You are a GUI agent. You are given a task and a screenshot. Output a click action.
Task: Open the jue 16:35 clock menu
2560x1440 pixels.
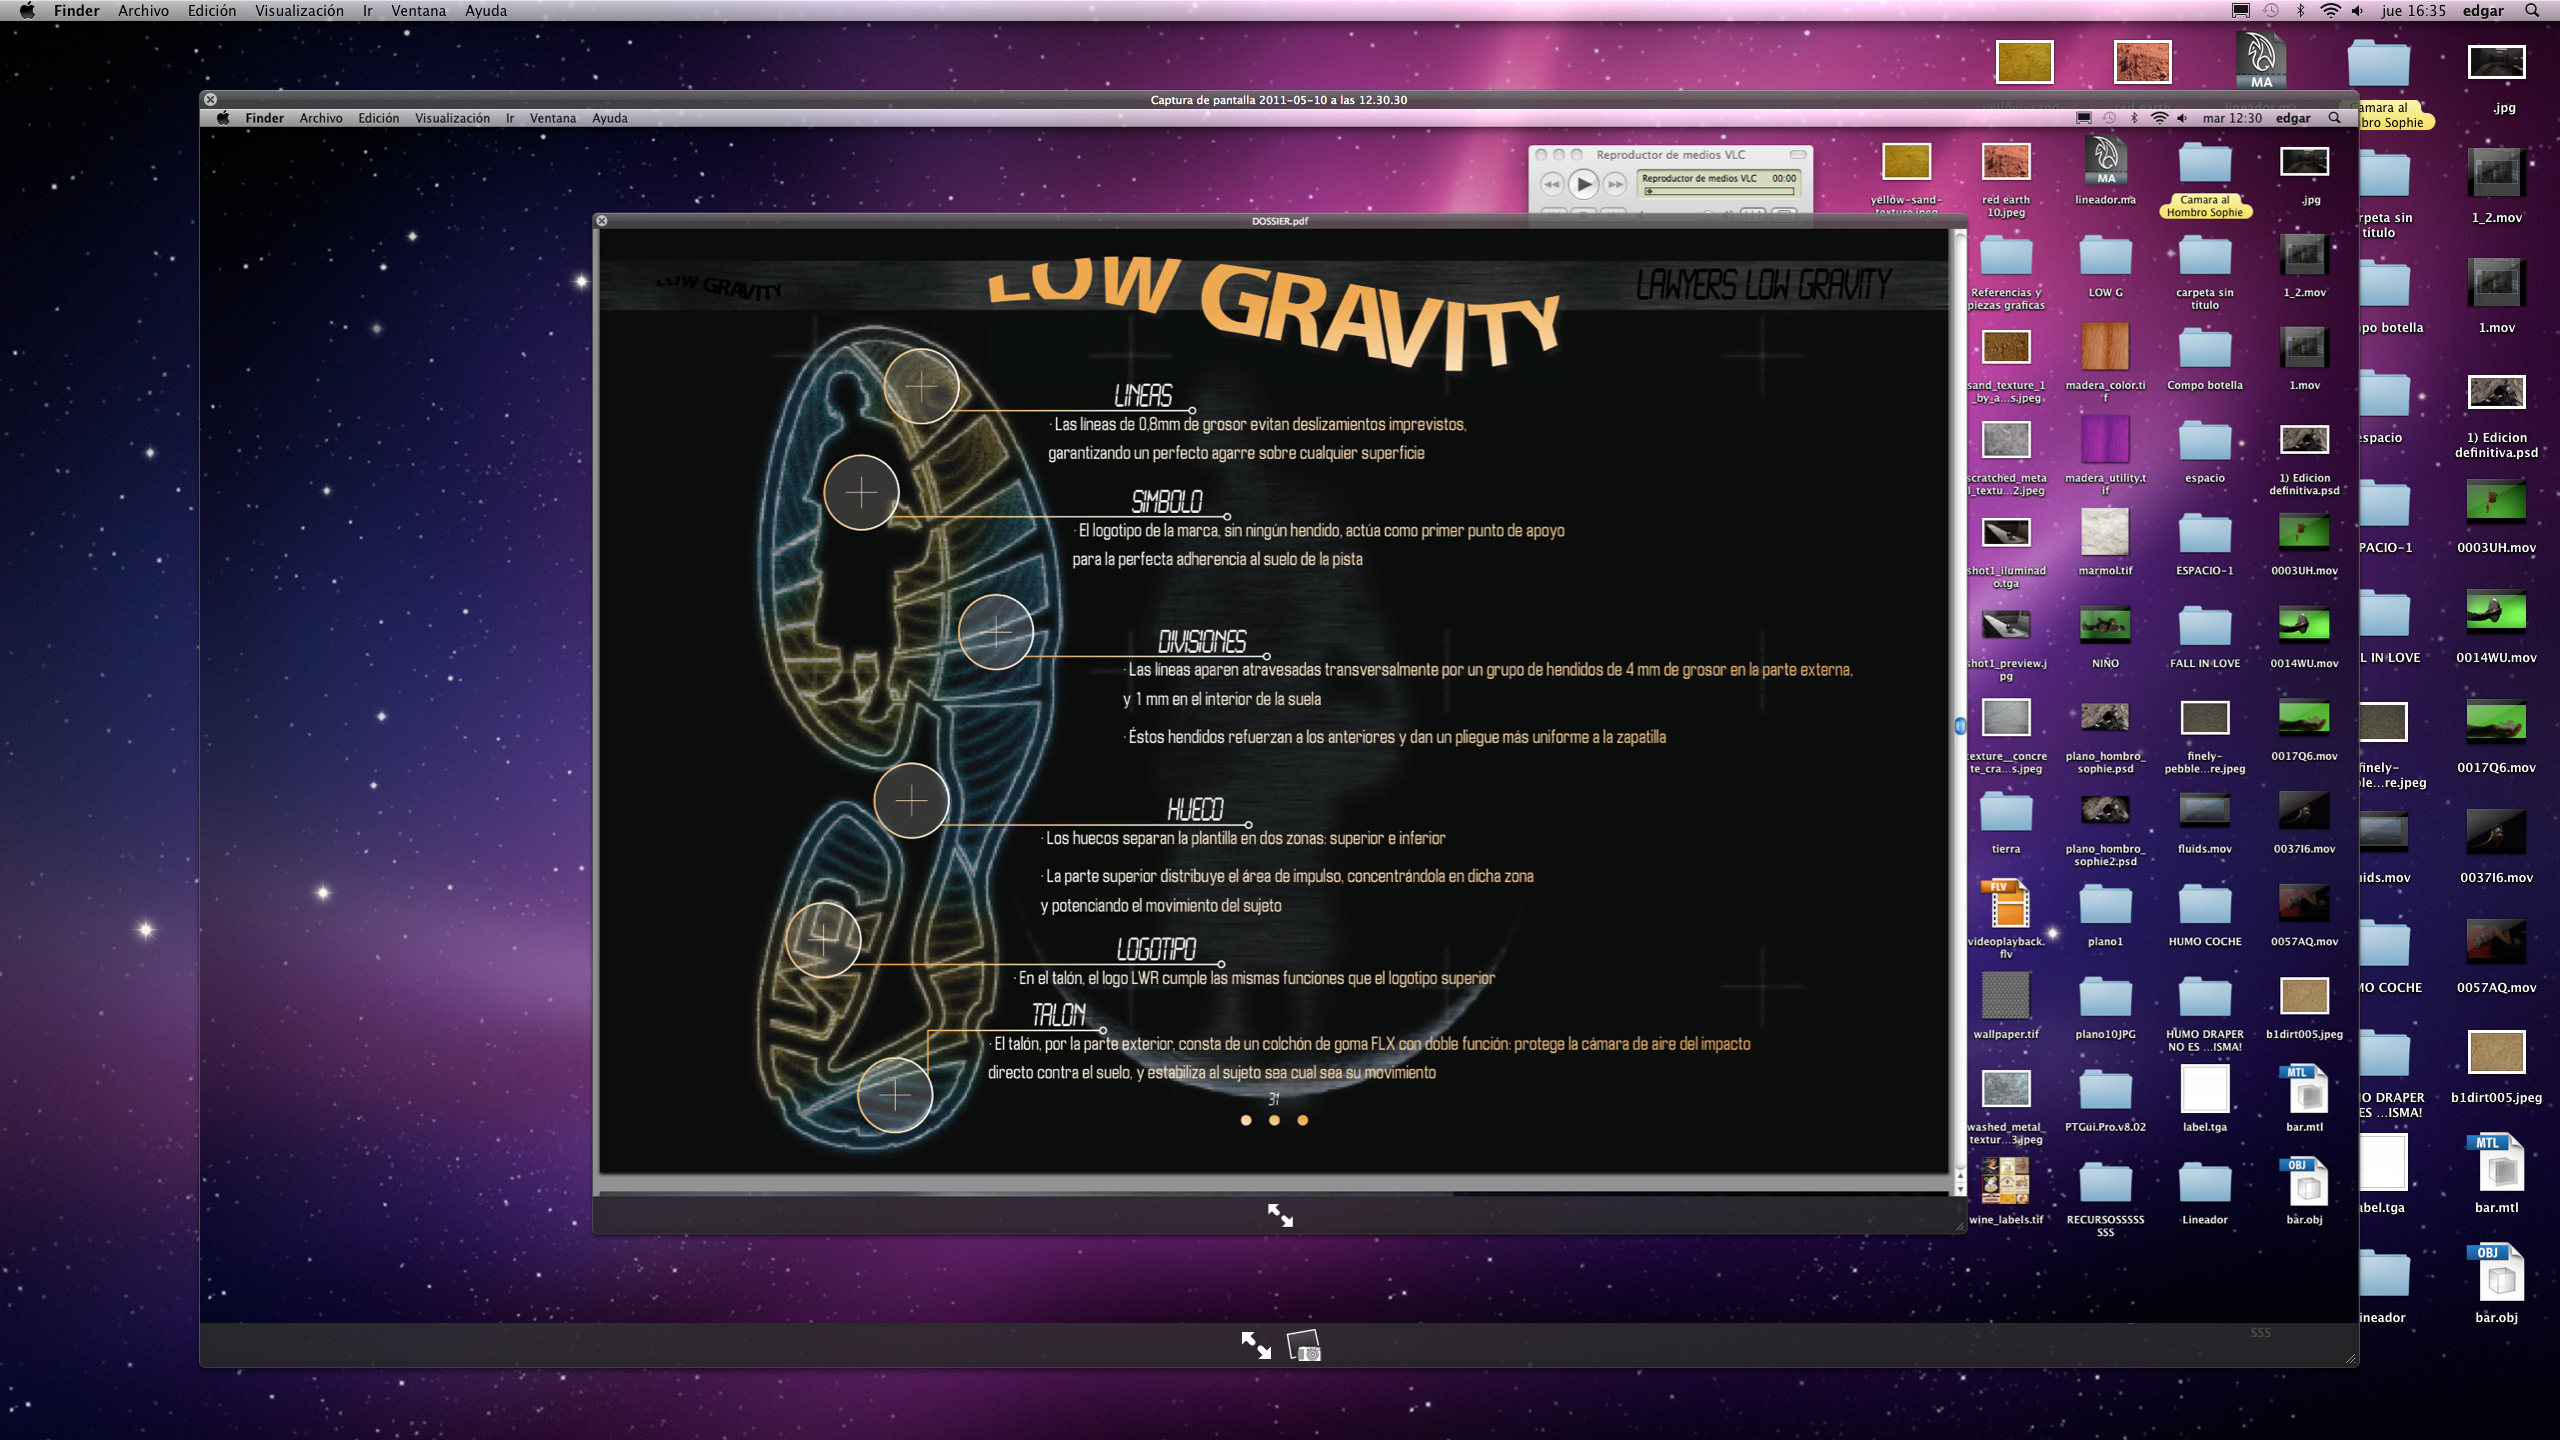[x=2414, y=11]
